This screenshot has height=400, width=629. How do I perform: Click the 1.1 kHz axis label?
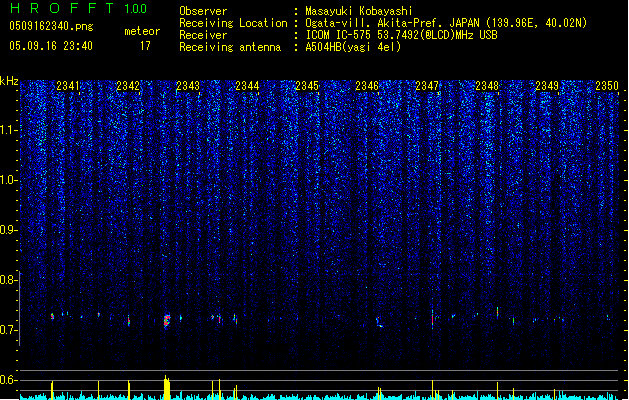(x=9, y=130)
